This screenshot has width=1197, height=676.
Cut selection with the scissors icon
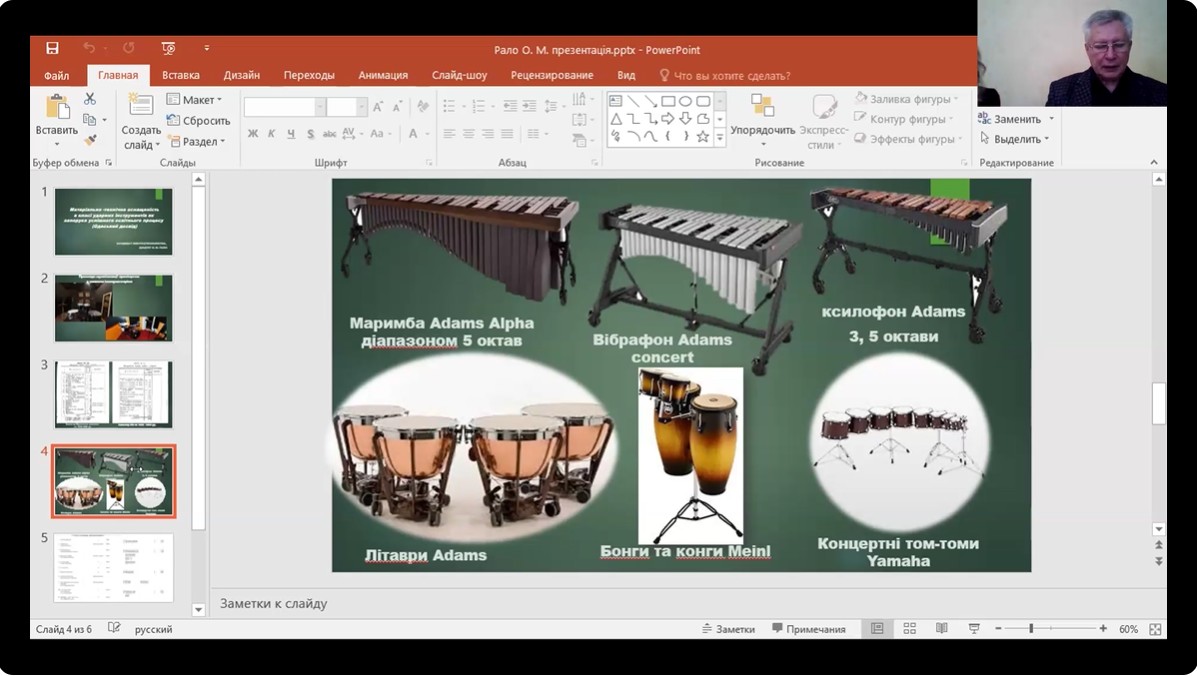pos(90,99)
